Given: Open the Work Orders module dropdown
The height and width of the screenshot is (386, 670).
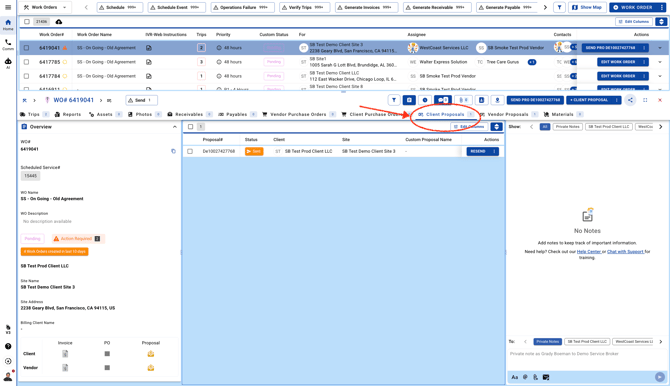Looking at the screenshot, I should (45, 7).
